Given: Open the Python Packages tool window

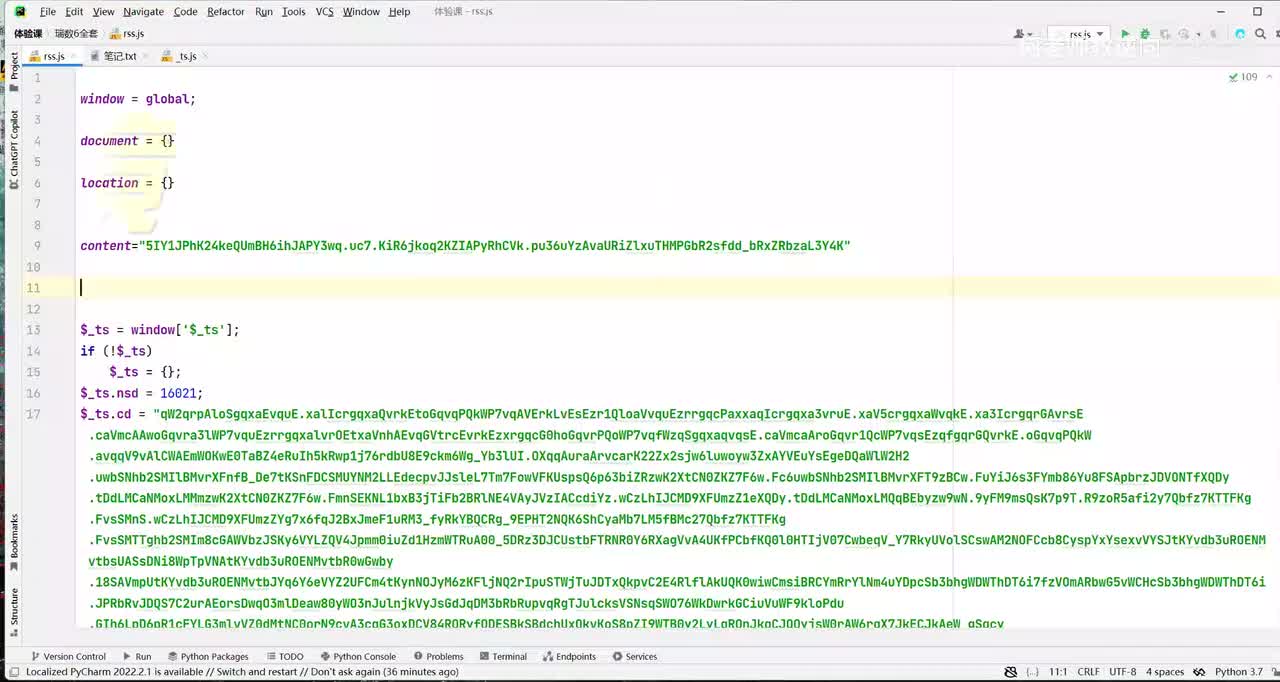Looking at the screenshot, I should [207, 657].
